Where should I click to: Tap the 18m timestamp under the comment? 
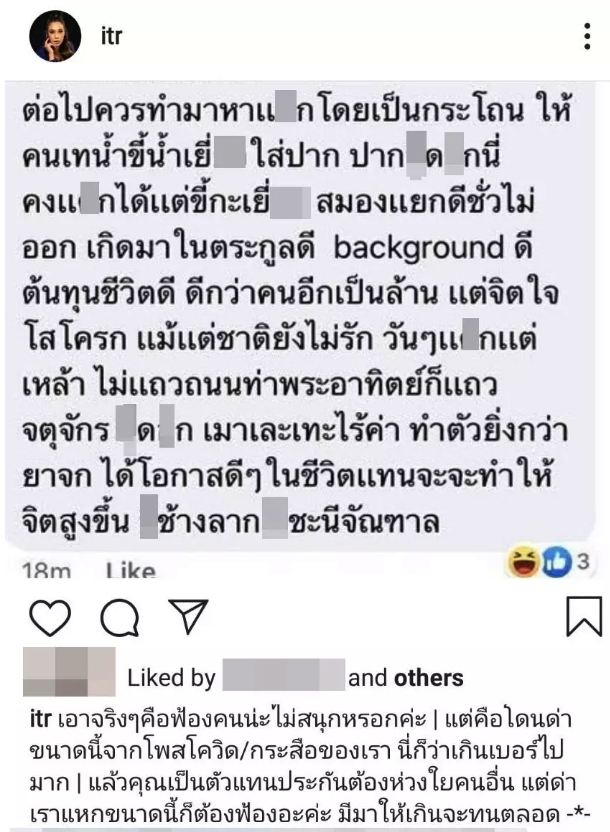[47, 571]
